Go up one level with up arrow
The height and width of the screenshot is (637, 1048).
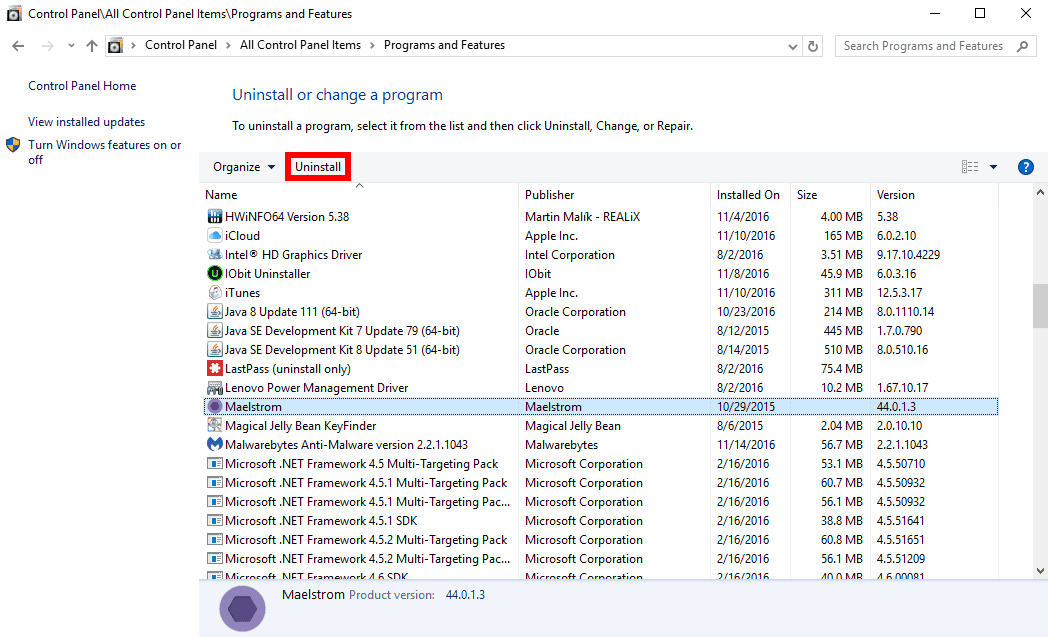click(92, 46)
